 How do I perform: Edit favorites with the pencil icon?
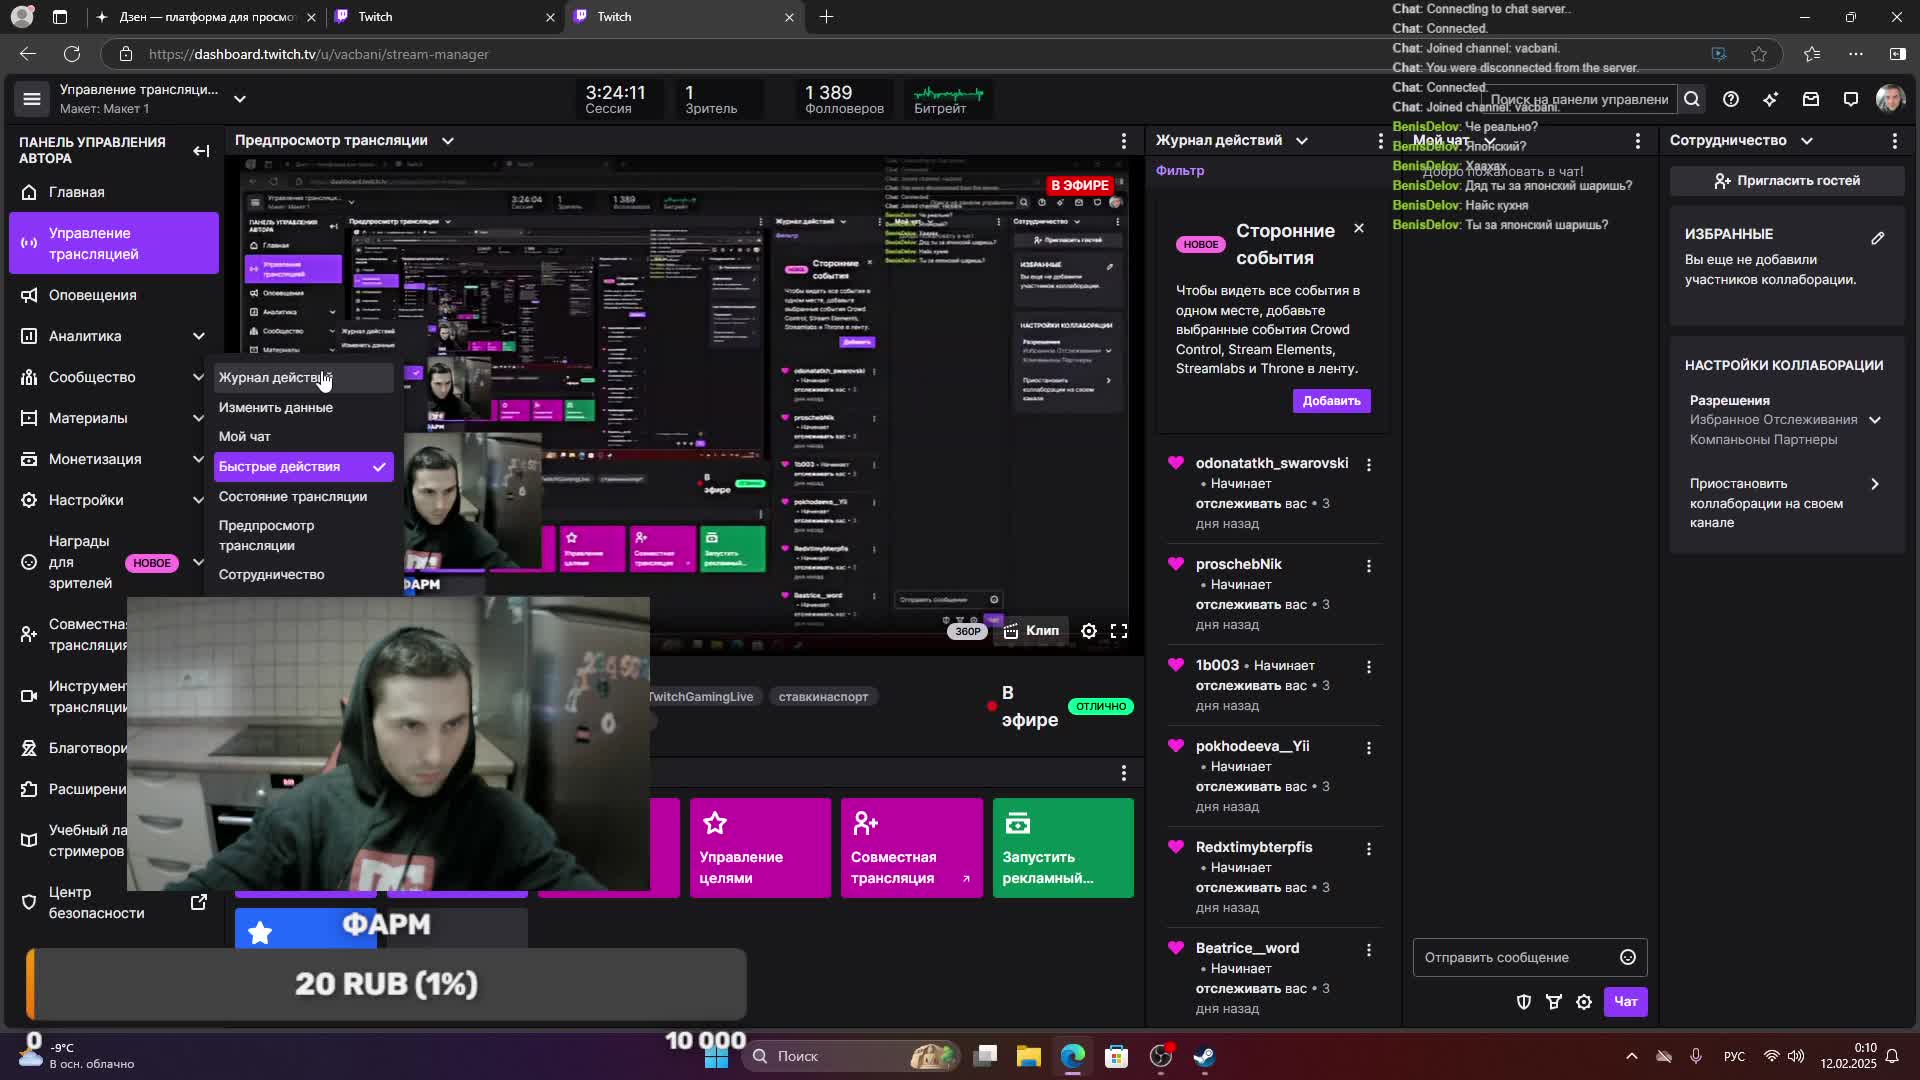click(1878, 238)
